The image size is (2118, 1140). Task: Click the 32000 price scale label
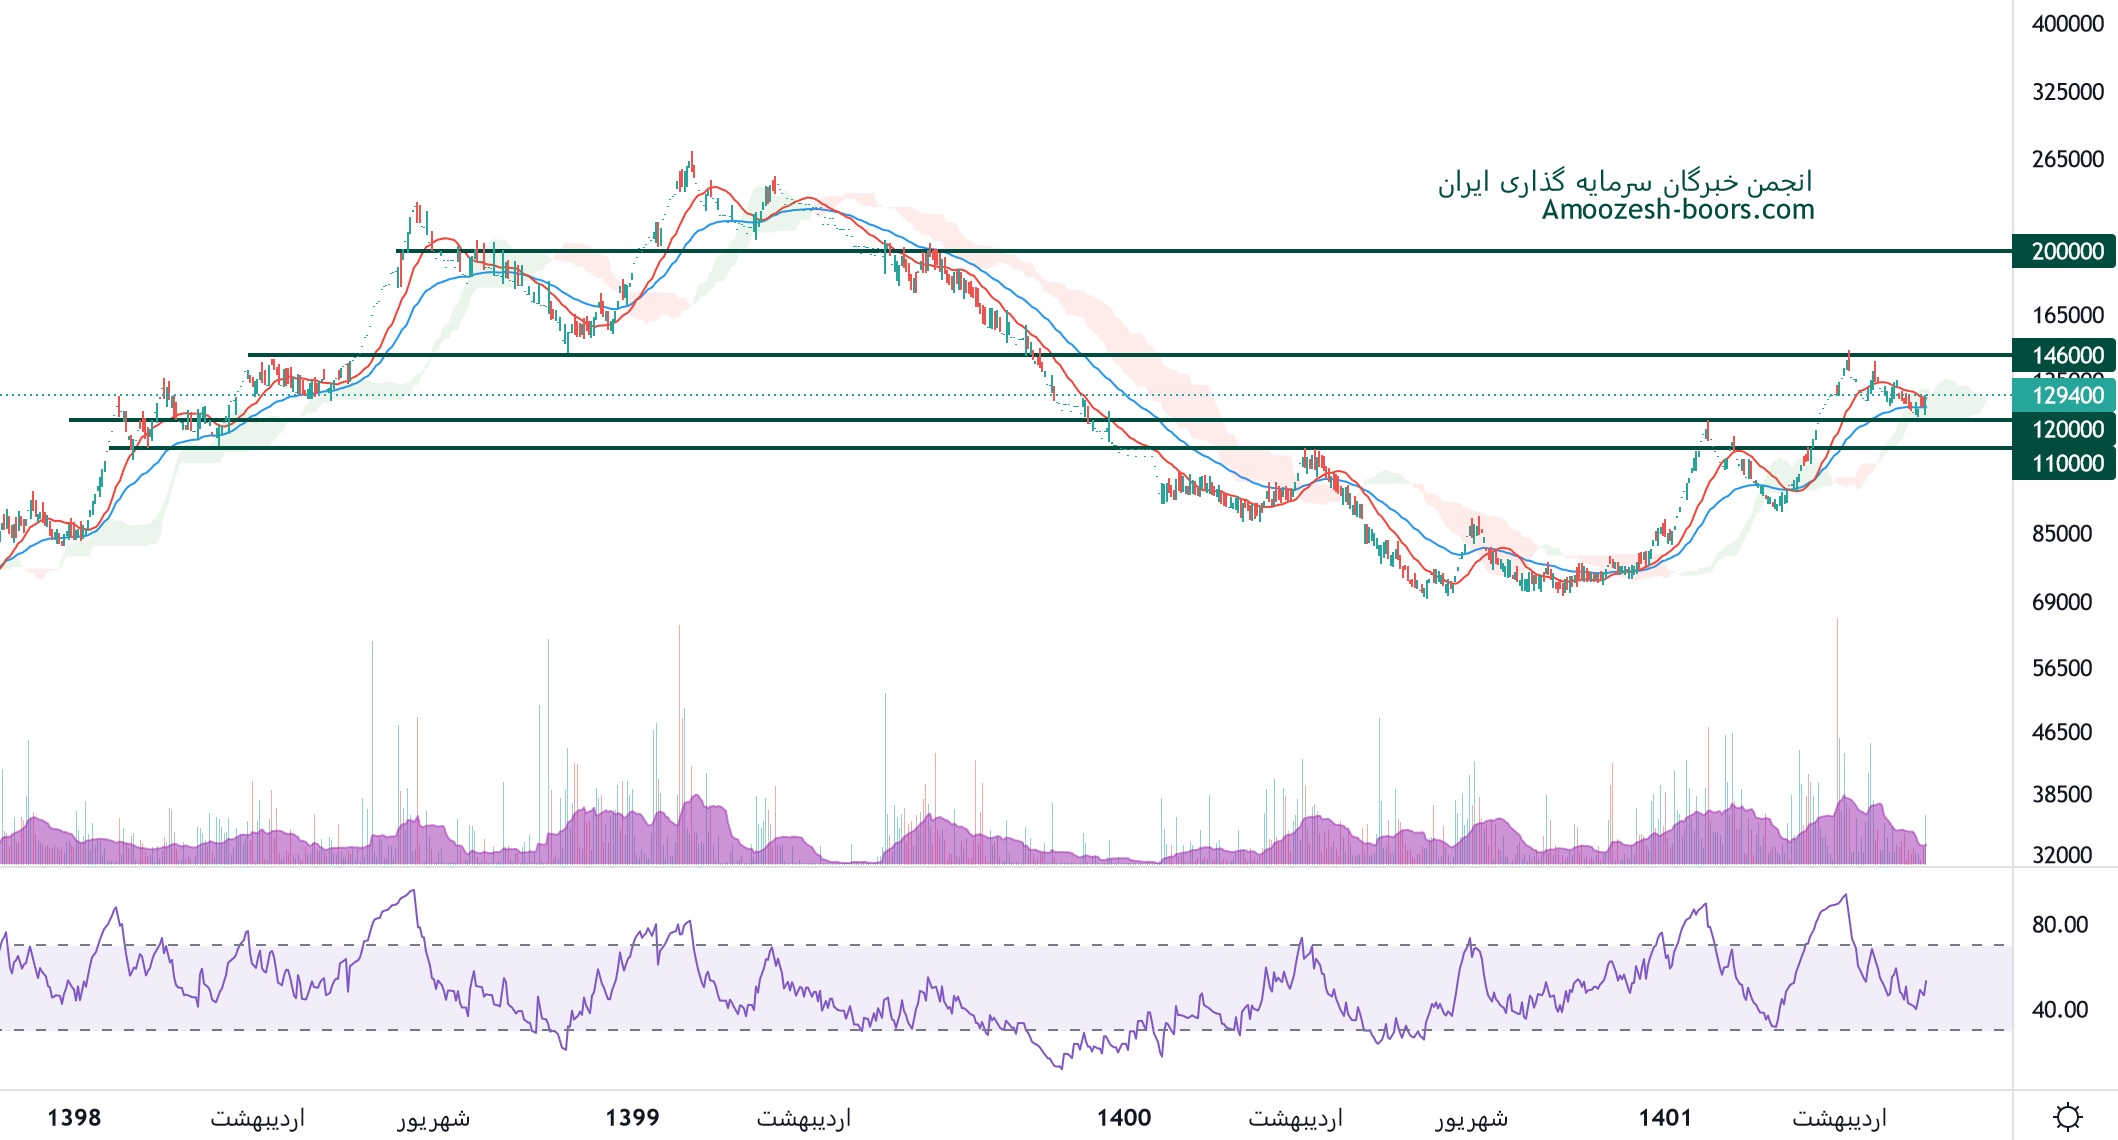point(2061,855)
